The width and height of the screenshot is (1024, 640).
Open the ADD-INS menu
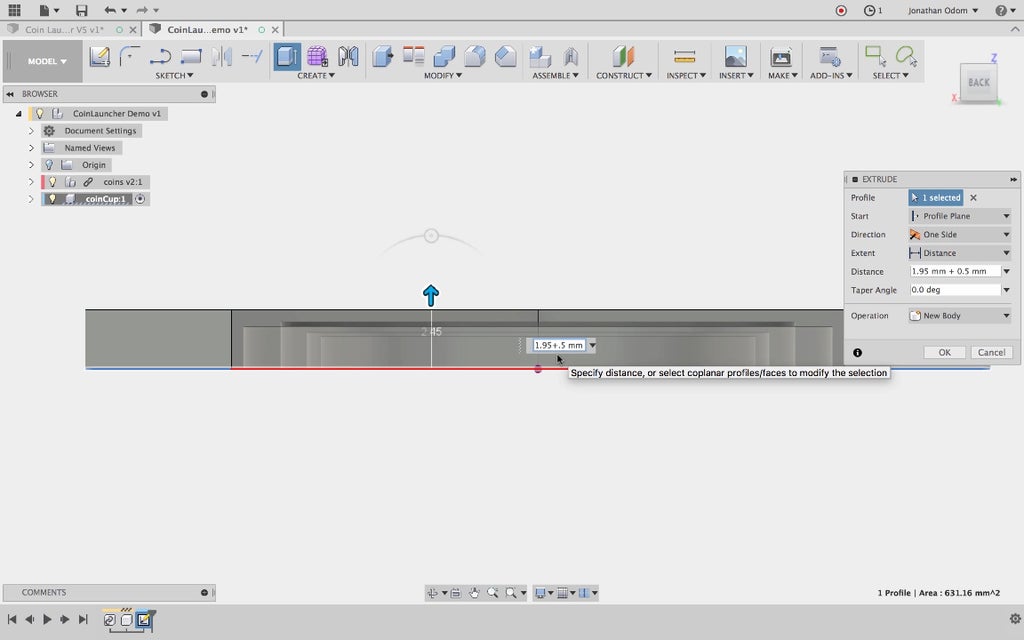click(x=831, y=76)
